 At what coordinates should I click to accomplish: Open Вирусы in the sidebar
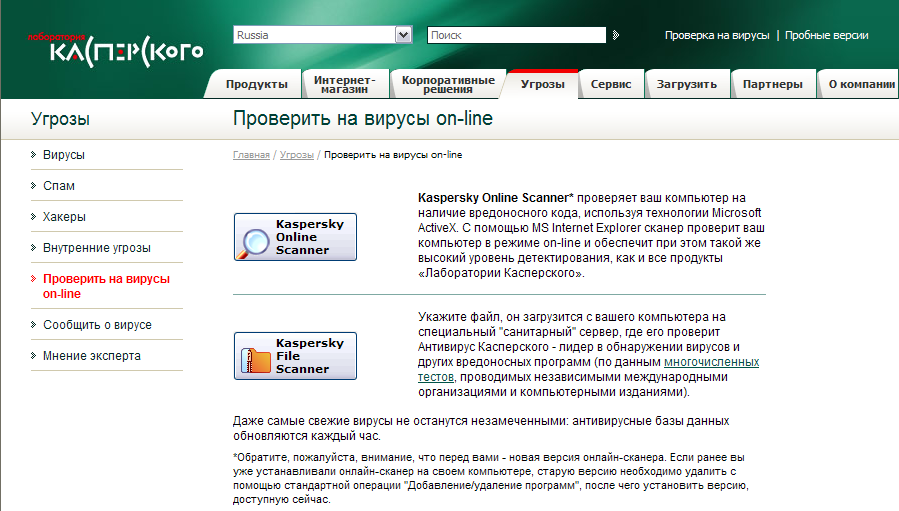(64, 155)
